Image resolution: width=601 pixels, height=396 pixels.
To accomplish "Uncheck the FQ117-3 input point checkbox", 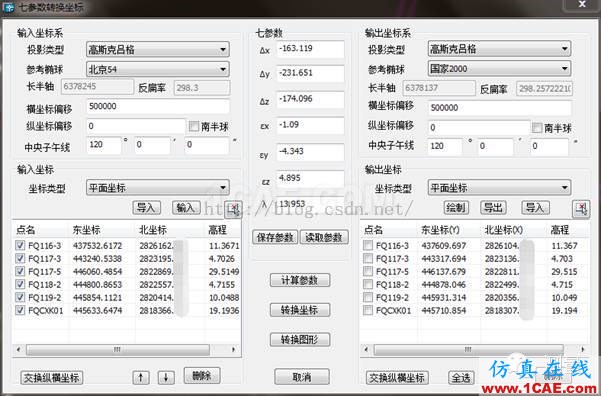I will (20, 259).
